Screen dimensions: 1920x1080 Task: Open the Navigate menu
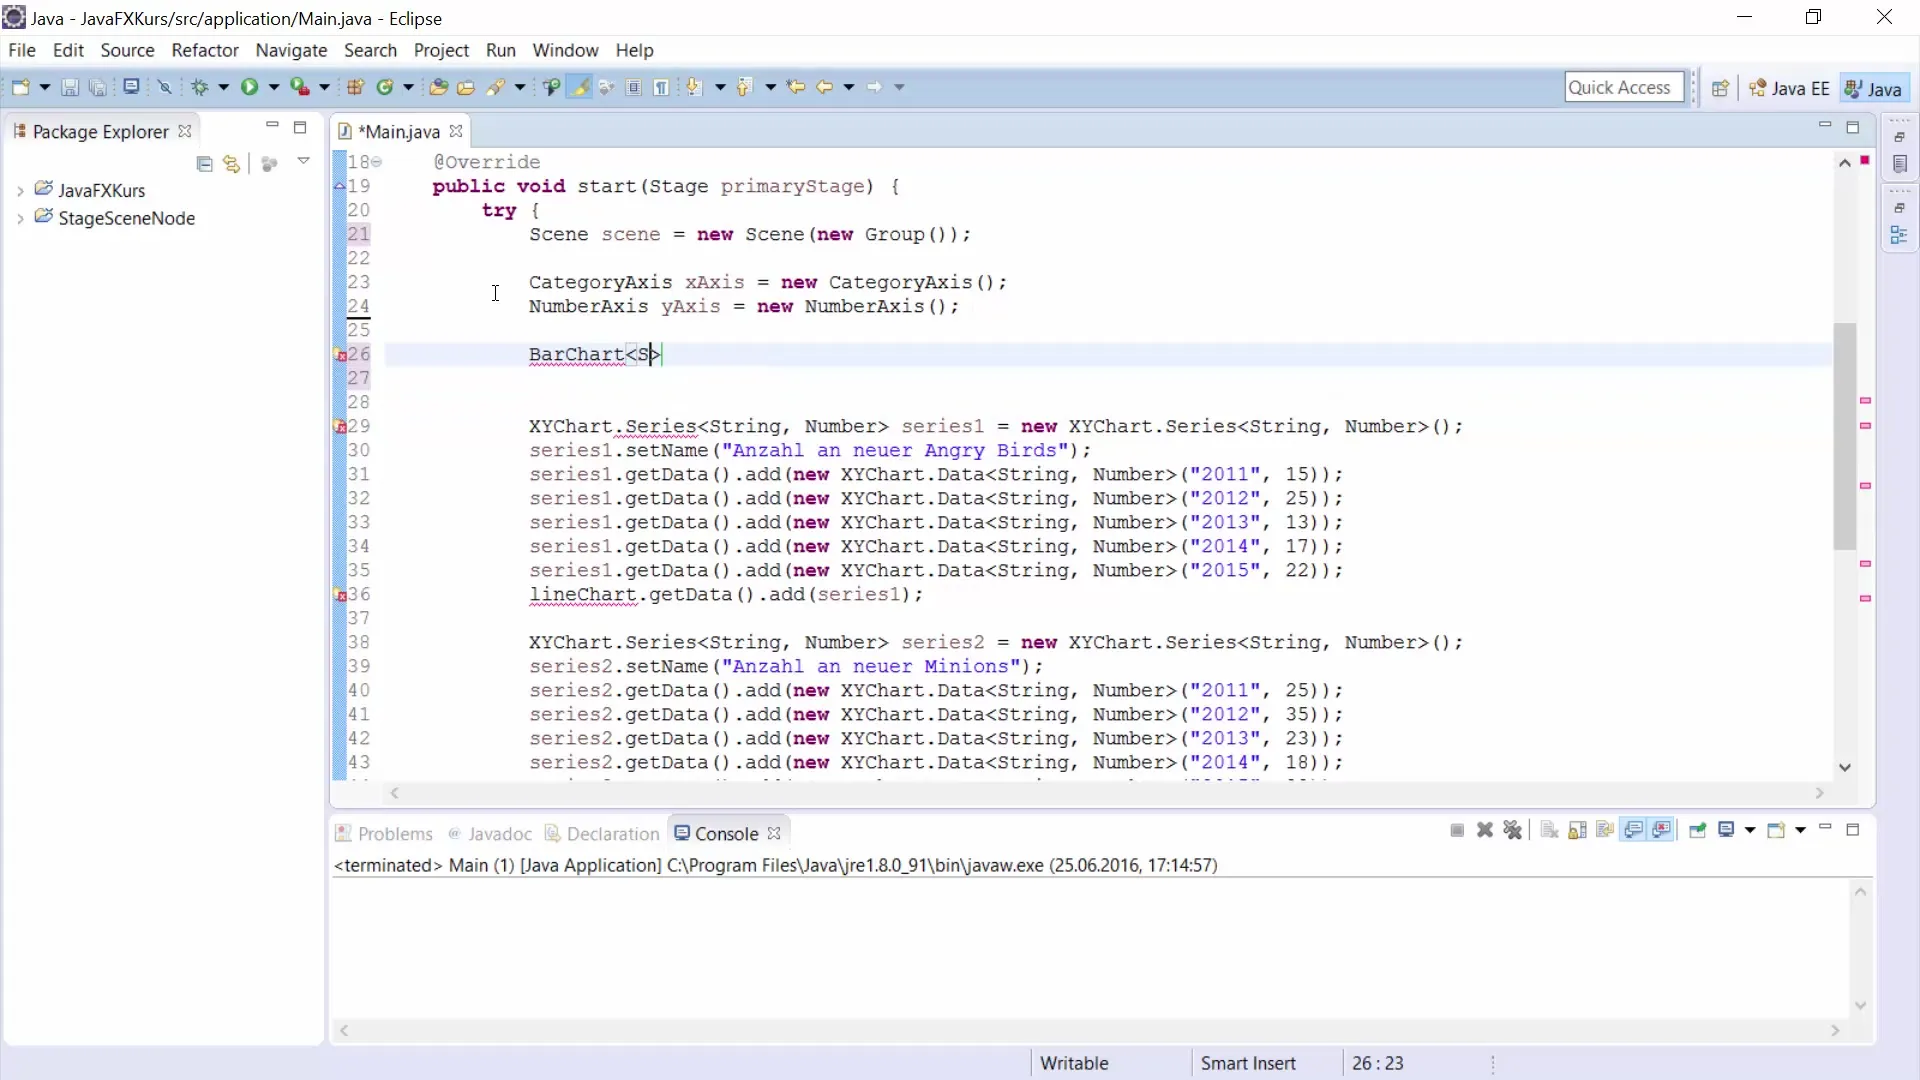click(x=291, y=50)
